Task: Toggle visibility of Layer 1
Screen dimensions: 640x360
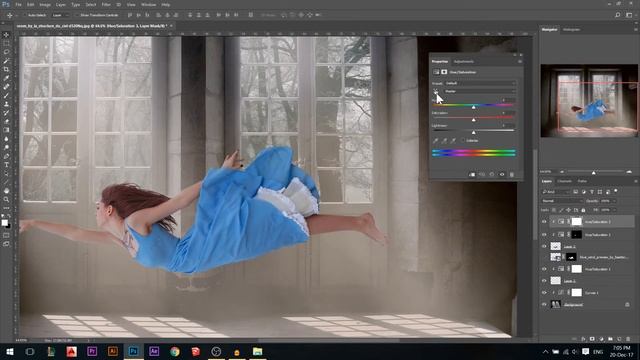Action: 544,281
